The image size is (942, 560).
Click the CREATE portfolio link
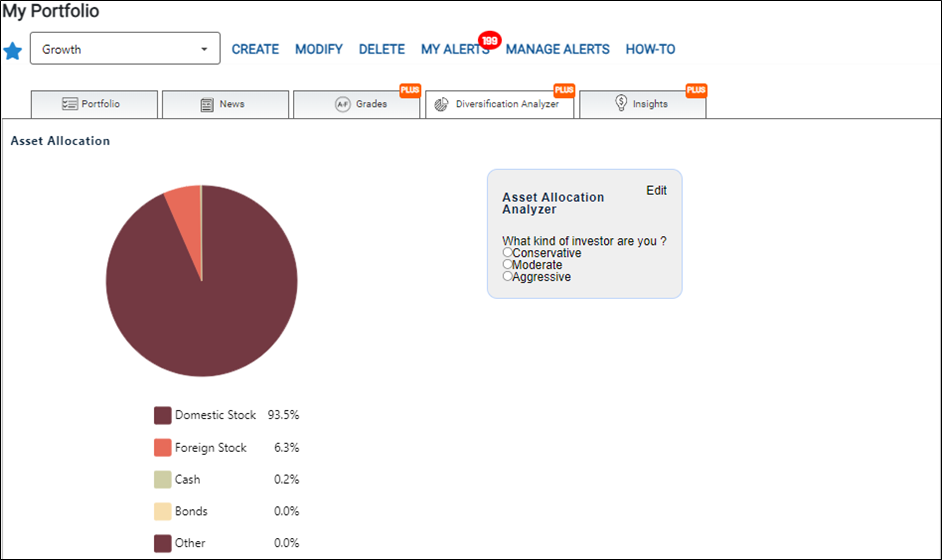pos(255,49)
